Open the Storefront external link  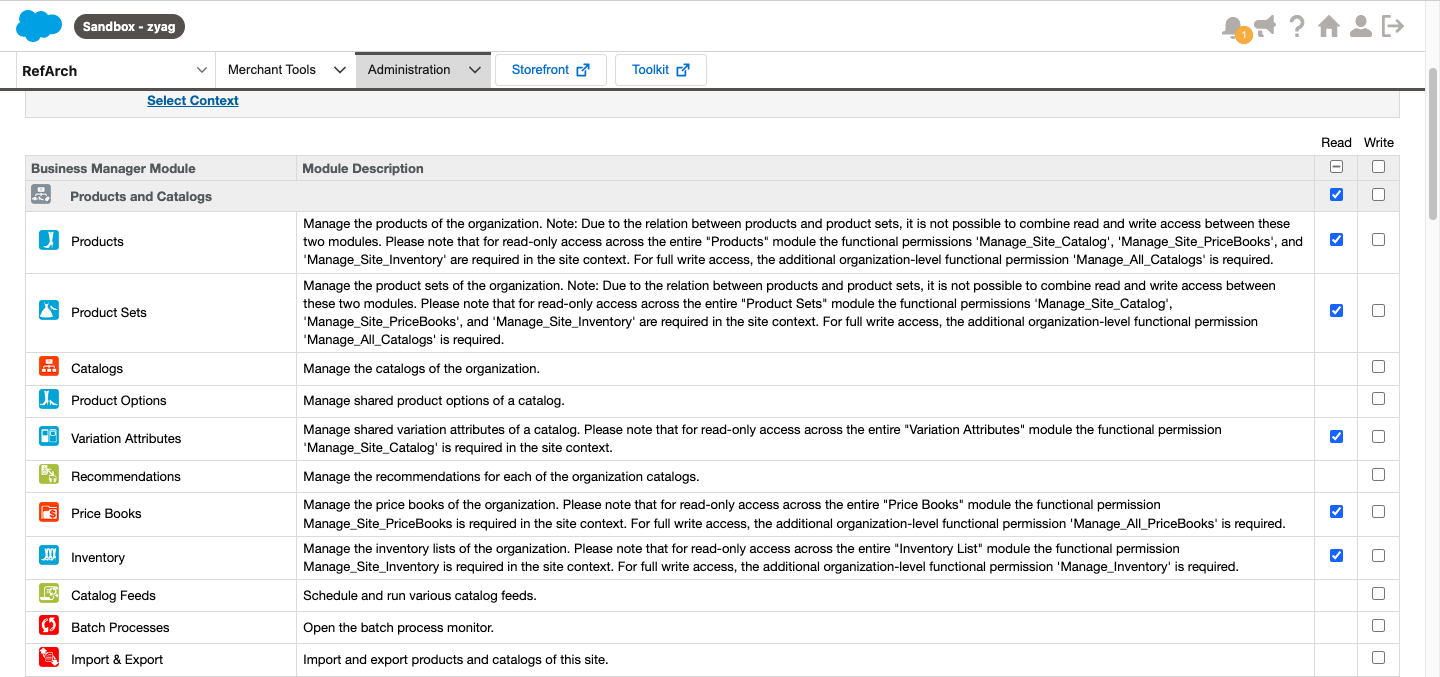coord(550,70)
